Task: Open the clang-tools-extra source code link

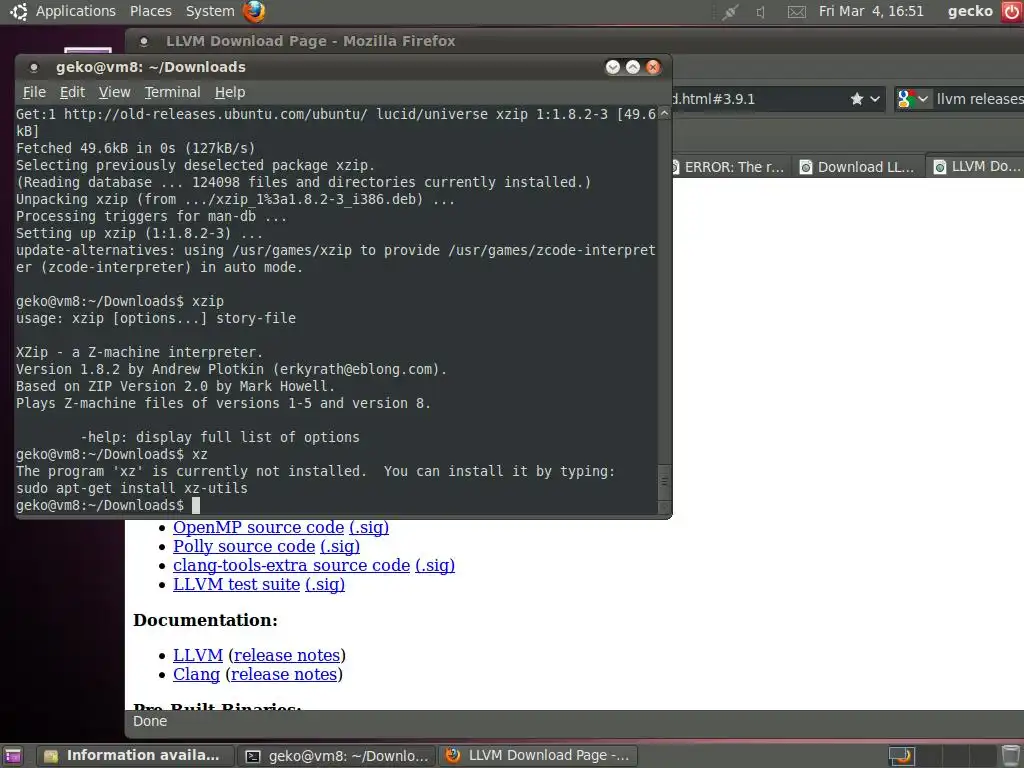Action: [x=291, y=565]
